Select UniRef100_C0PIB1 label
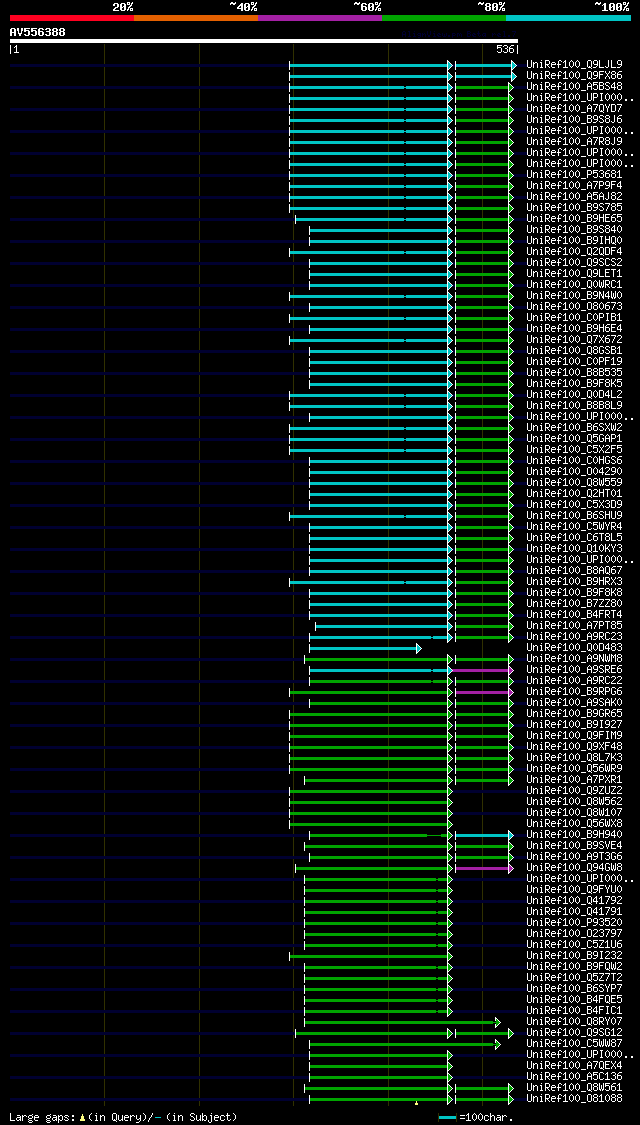The image size is (640, 1125). (574, 318)
